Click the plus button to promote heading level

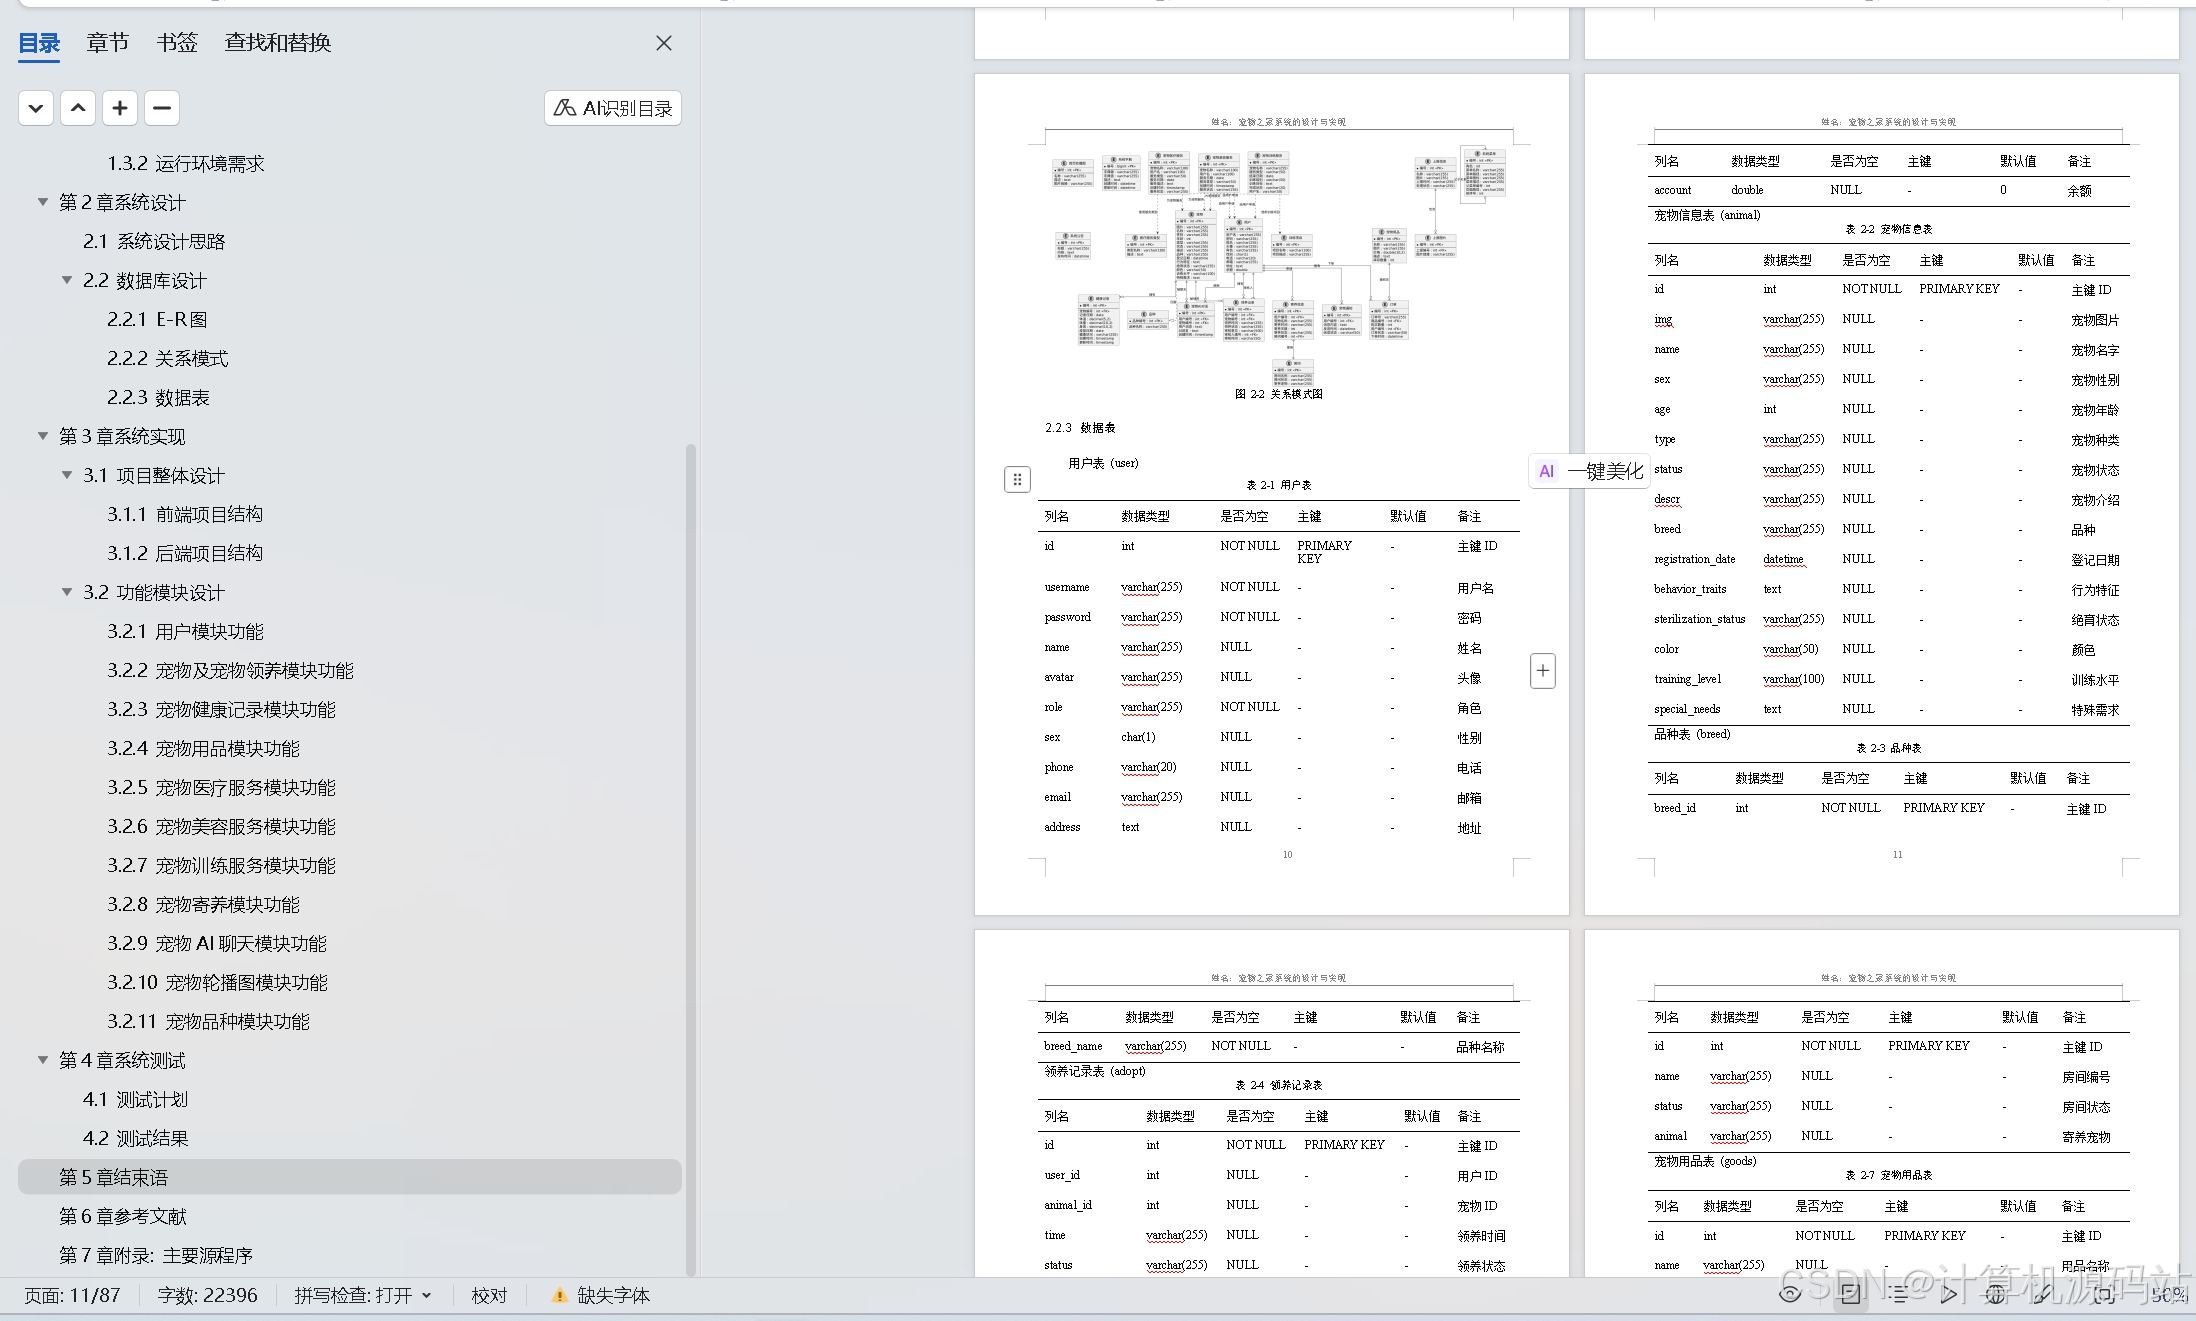[x=120, y=108]
